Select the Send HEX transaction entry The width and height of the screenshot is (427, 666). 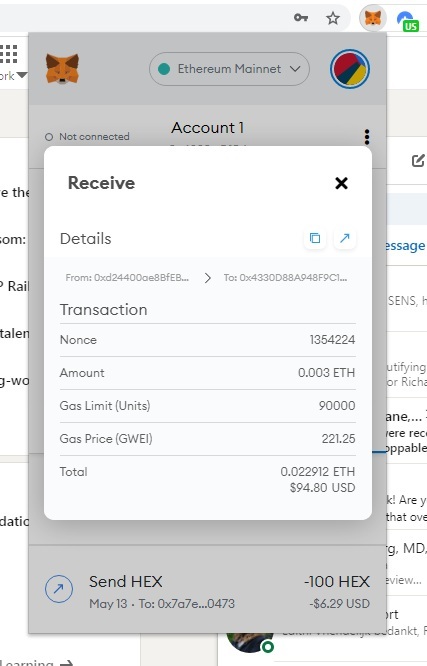(x=207, y=590)
